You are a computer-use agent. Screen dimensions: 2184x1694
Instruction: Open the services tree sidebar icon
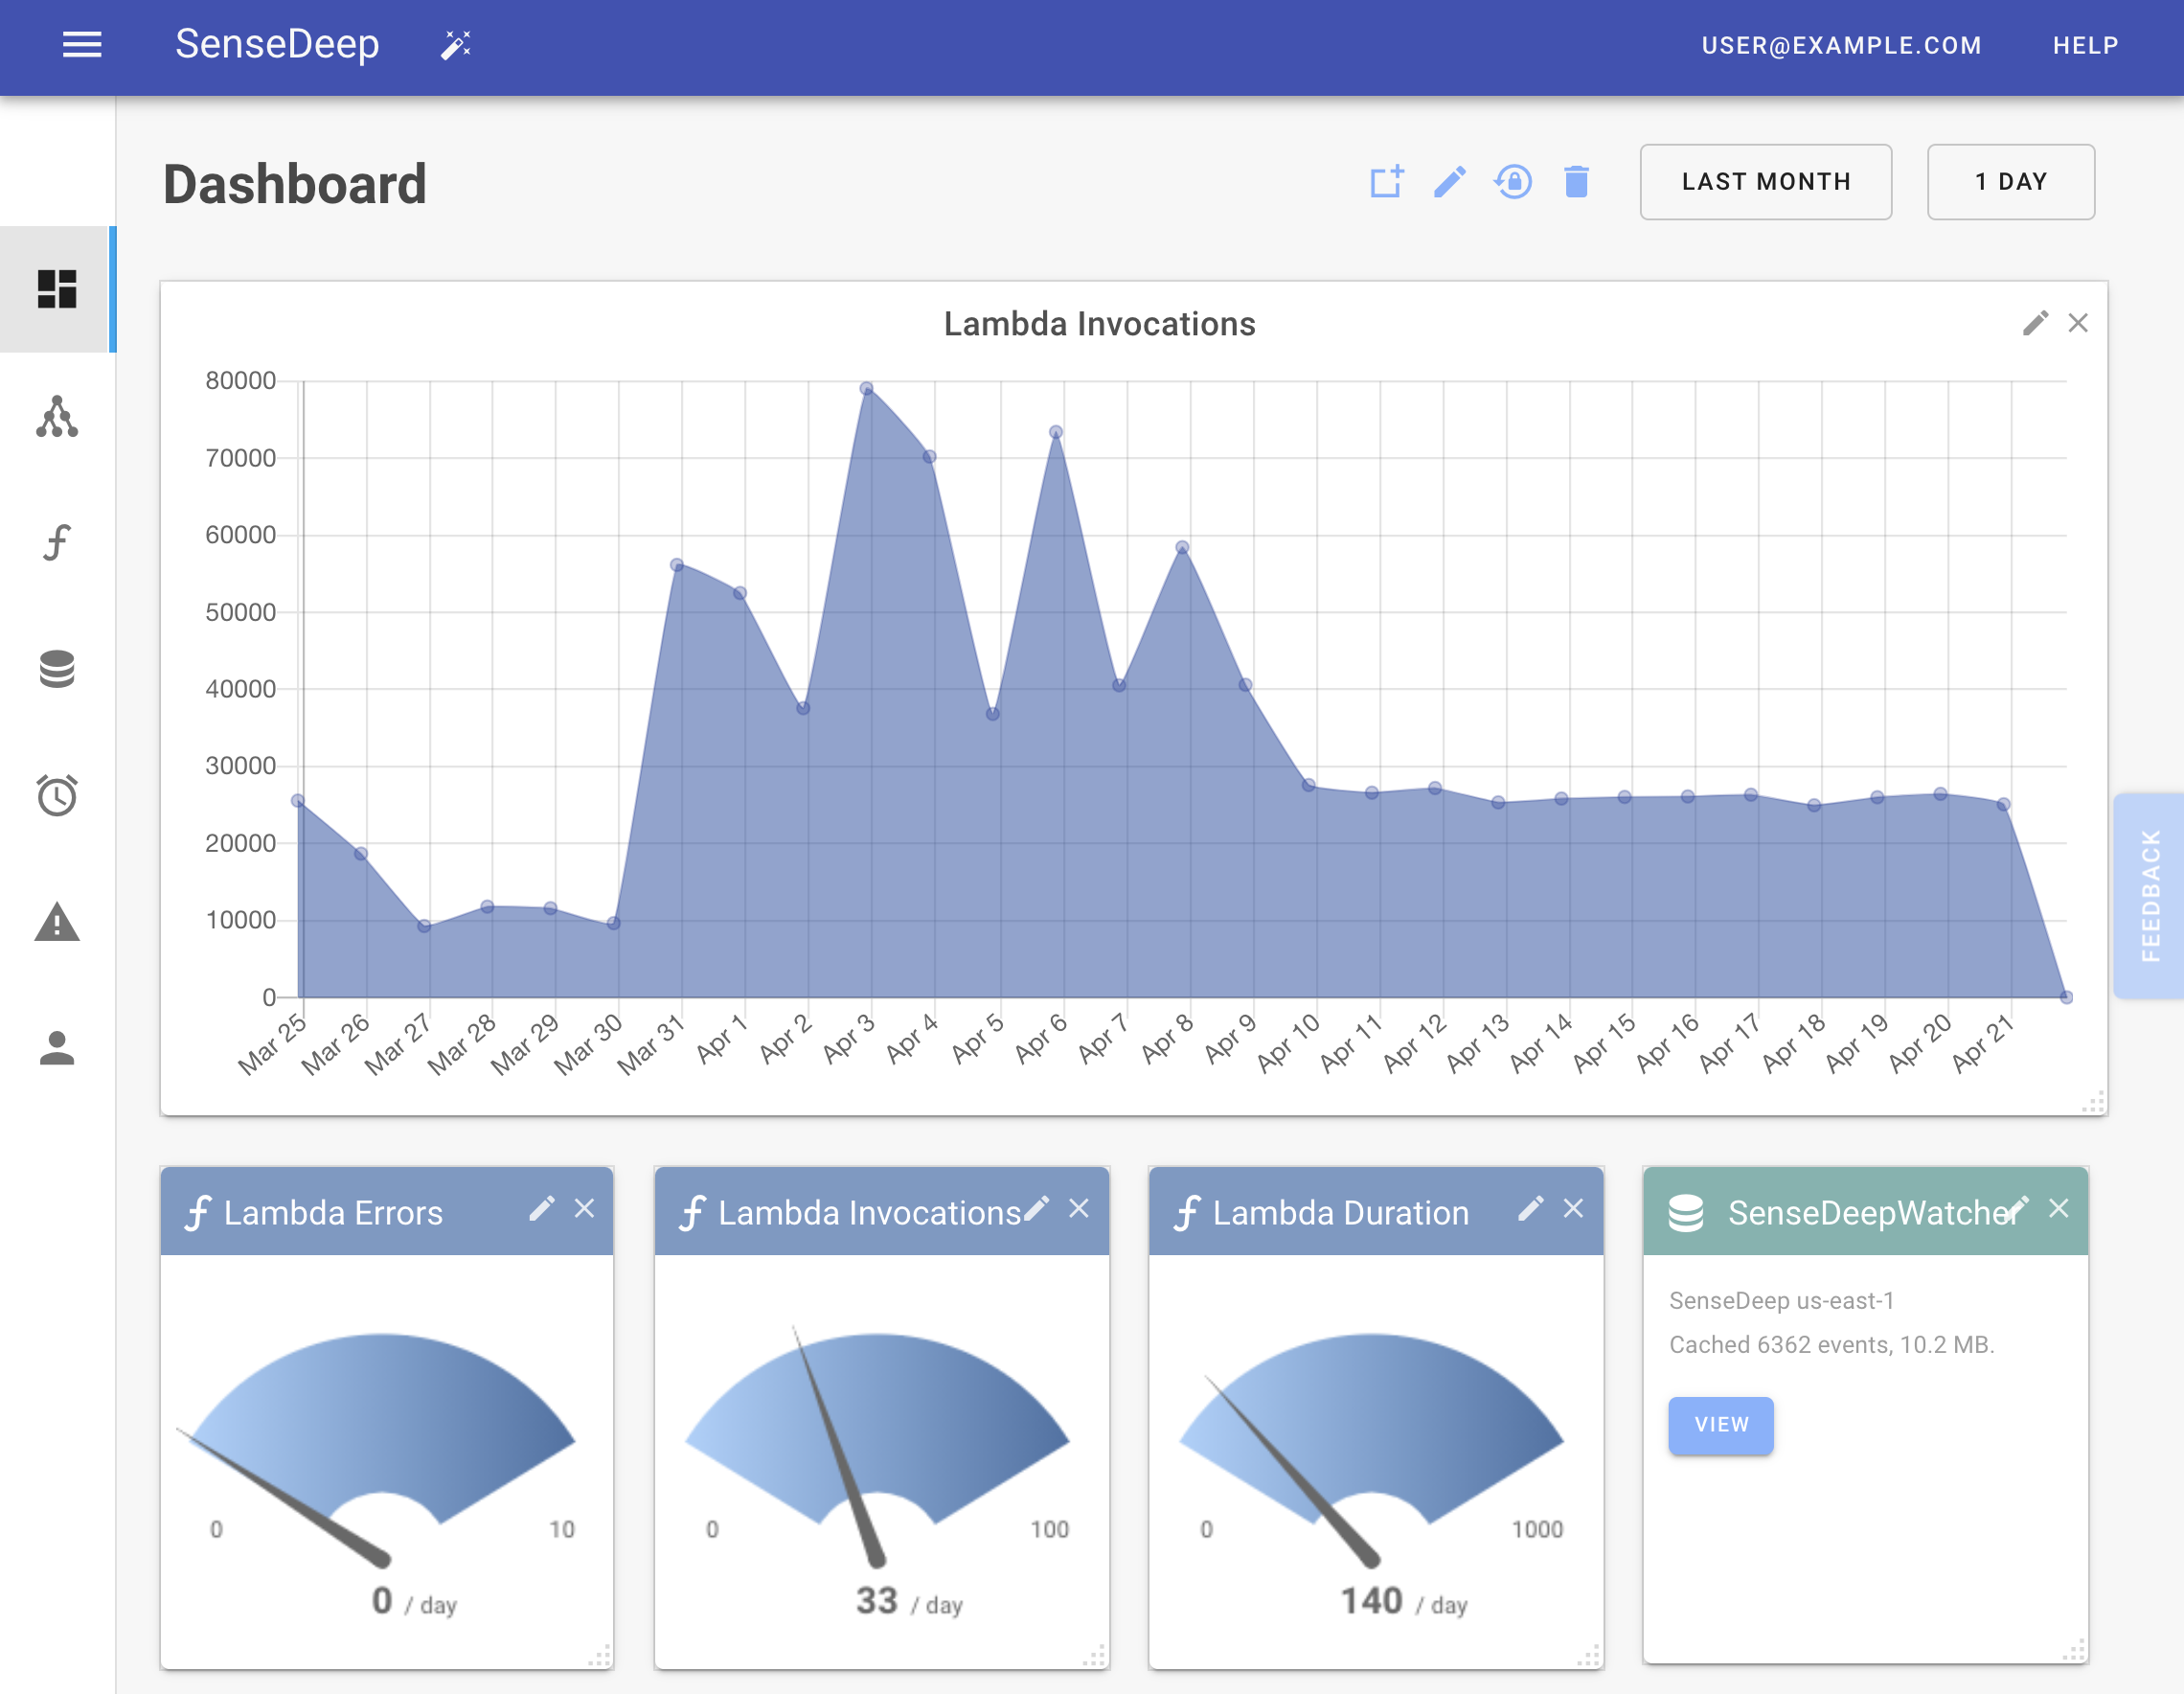point(57,416)
